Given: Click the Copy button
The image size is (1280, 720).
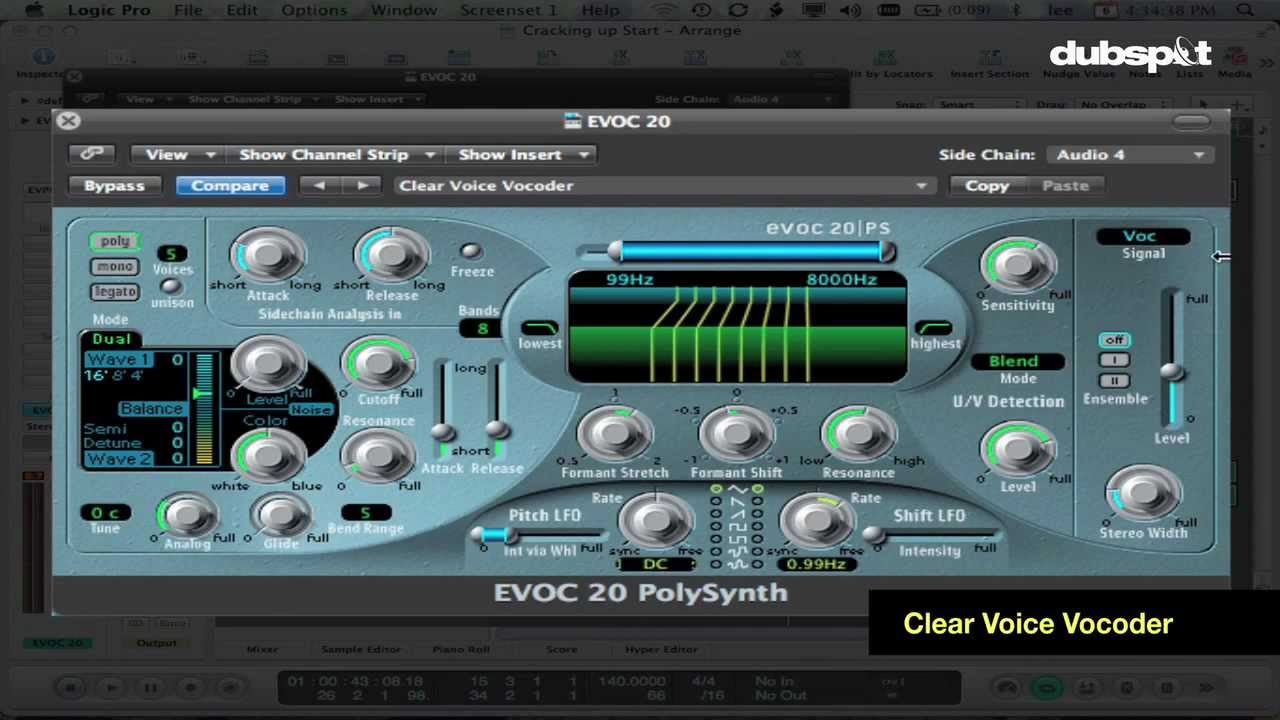Looking at the screenshot, I should click(x=987, y=185).
